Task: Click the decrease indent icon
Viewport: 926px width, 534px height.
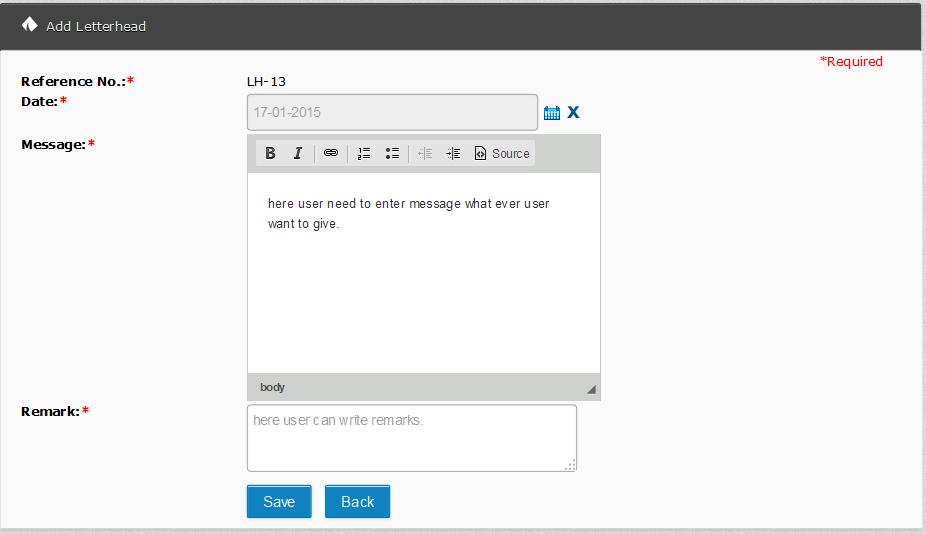Action: tap(425, 153)
